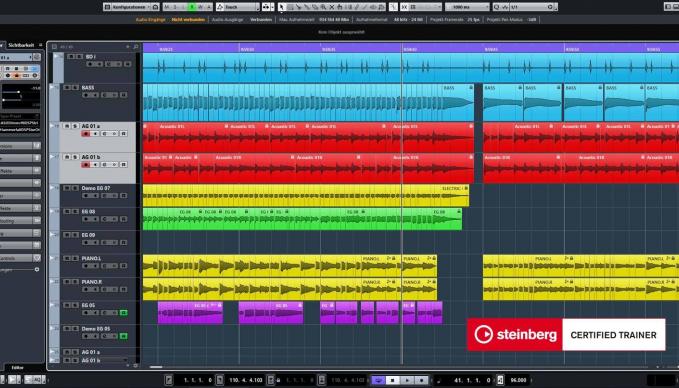Viewport: 679px width, 388px height.
Task: Select the Object Selection arrow tool
Action: tap(282, 7)
